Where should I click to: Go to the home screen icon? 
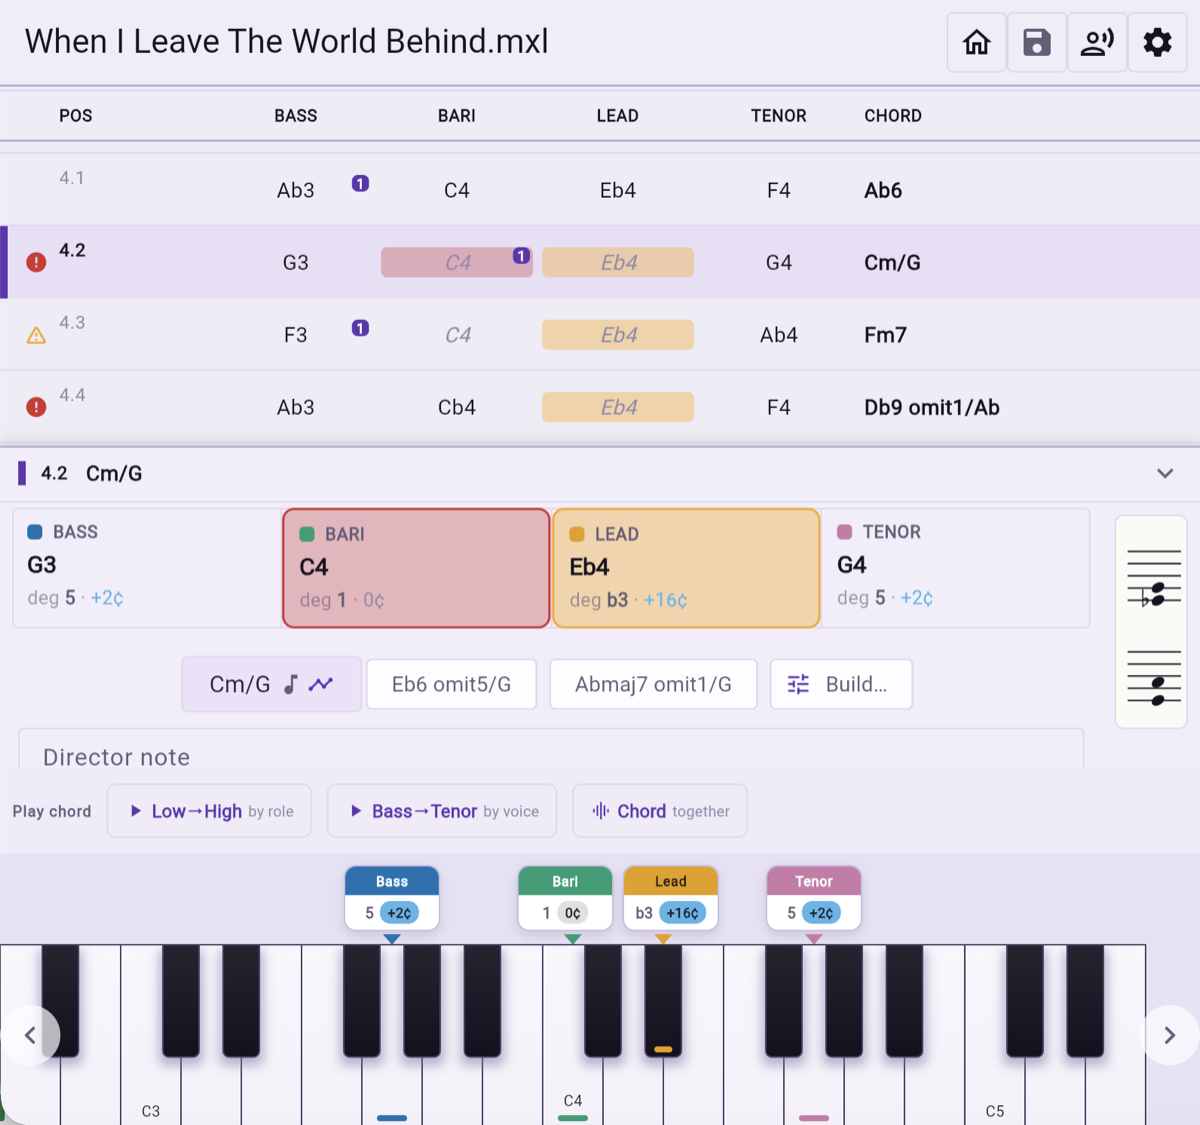point(977,42)
